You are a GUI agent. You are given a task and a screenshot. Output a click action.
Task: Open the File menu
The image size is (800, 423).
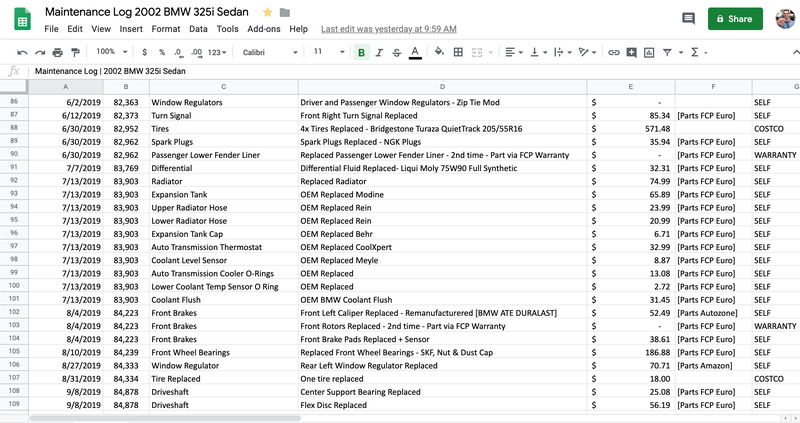(x=51, y=29)
